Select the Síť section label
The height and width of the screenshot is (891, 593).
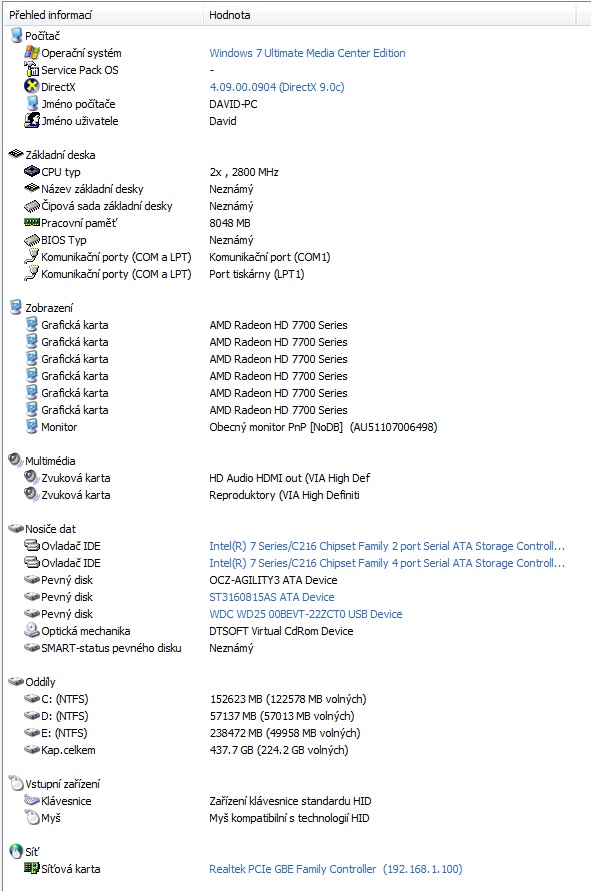point(32,852)
